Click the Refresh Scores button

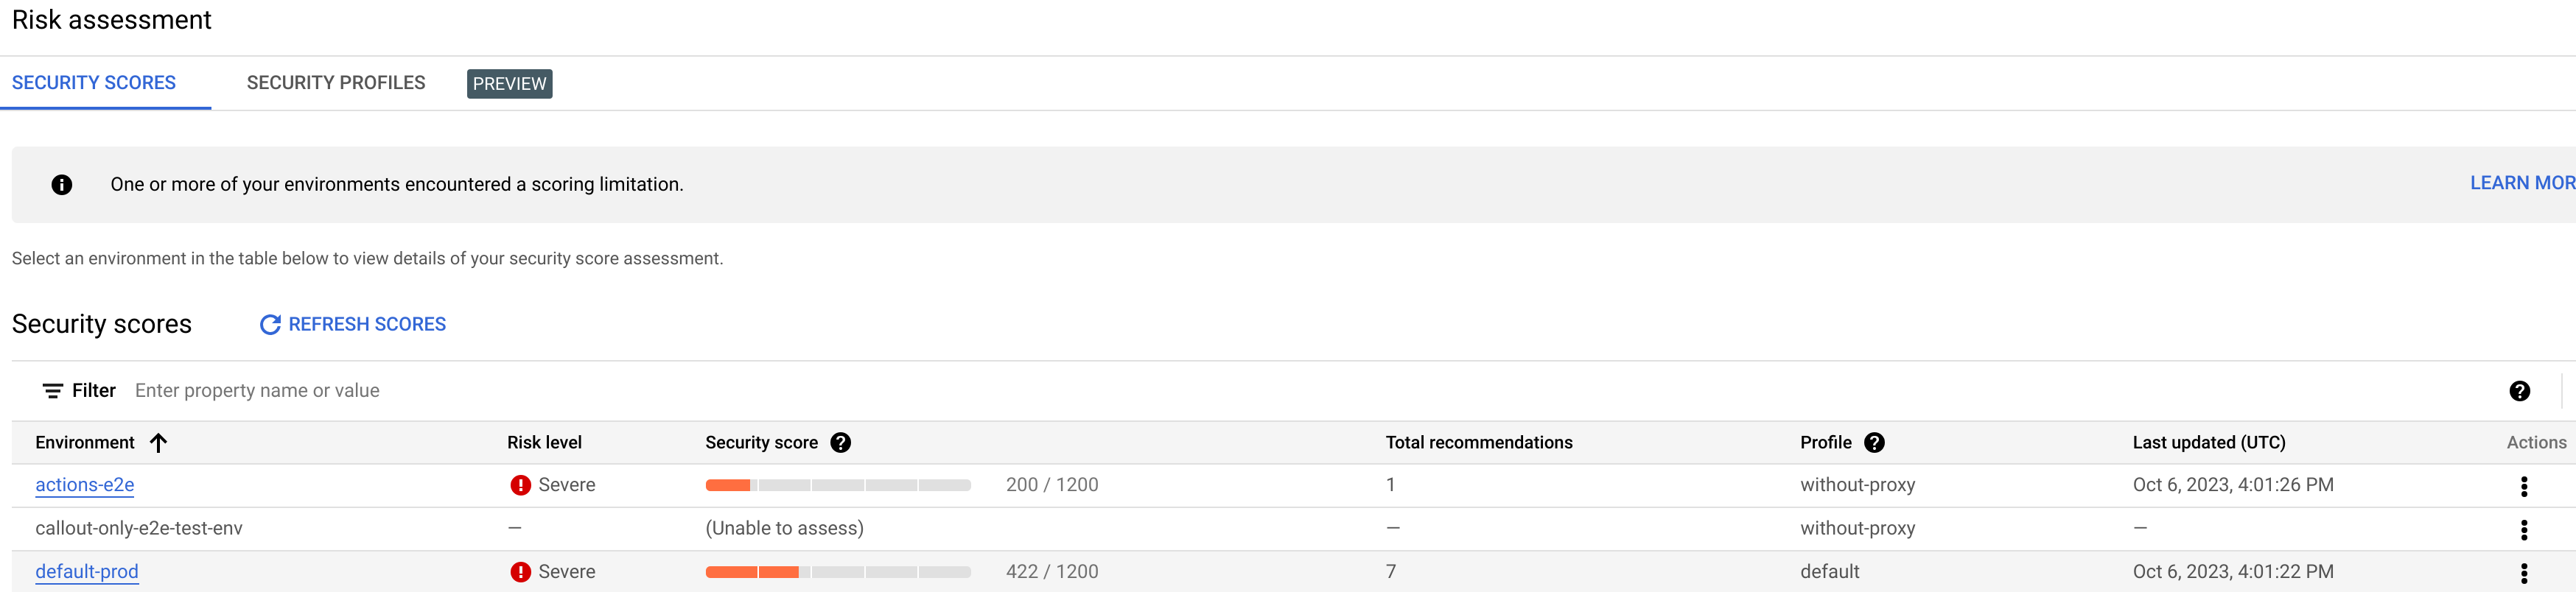[x=366, y=324]
